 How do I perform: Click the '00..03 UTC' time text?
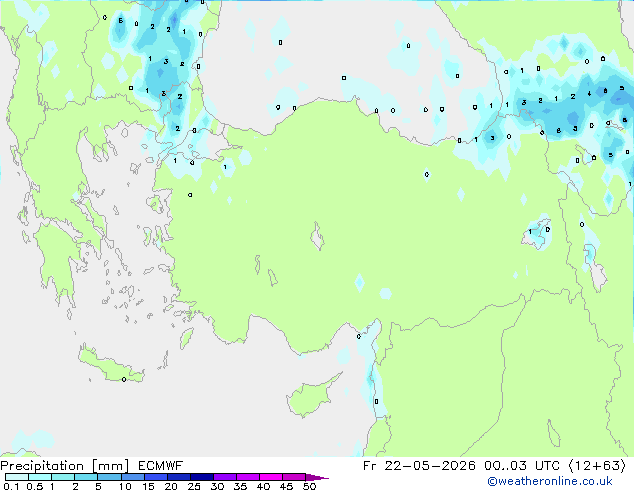pos(522,466)
